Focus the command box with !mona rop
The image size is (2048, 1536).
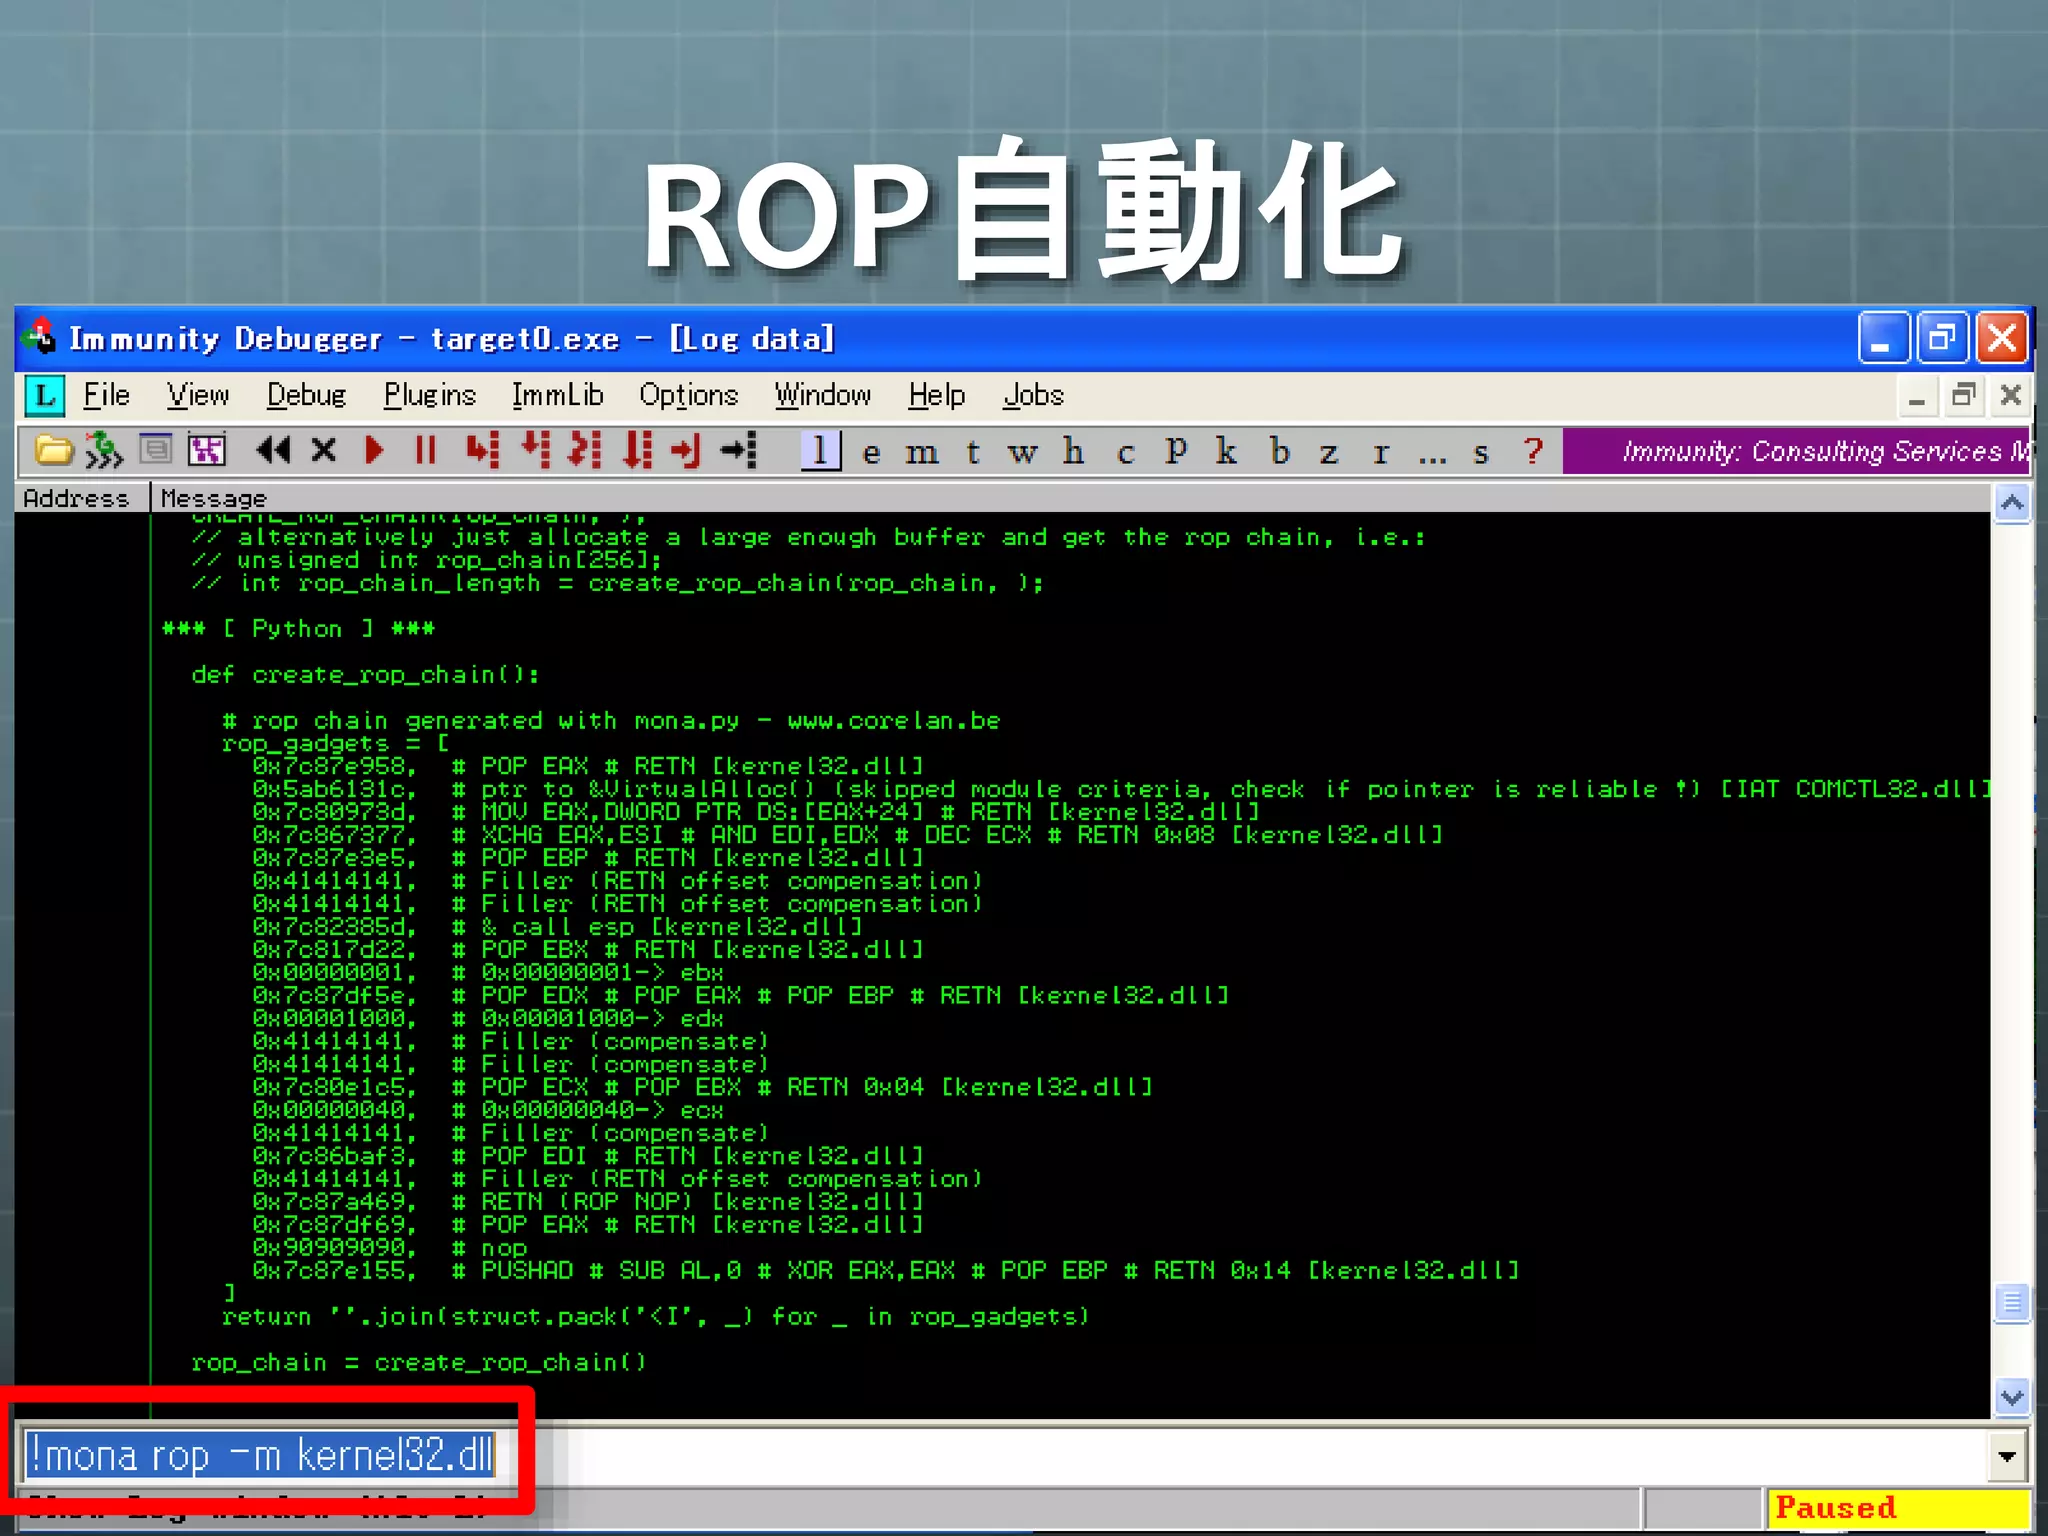1005,1455
